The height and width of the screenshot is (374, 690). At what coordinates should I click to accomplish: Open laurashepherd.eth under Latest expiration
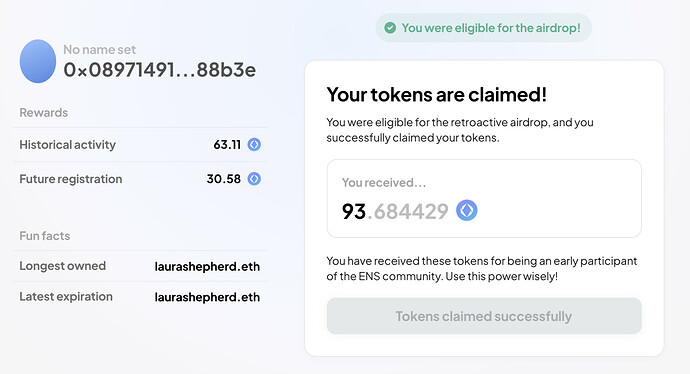click(x=207, y=297)
